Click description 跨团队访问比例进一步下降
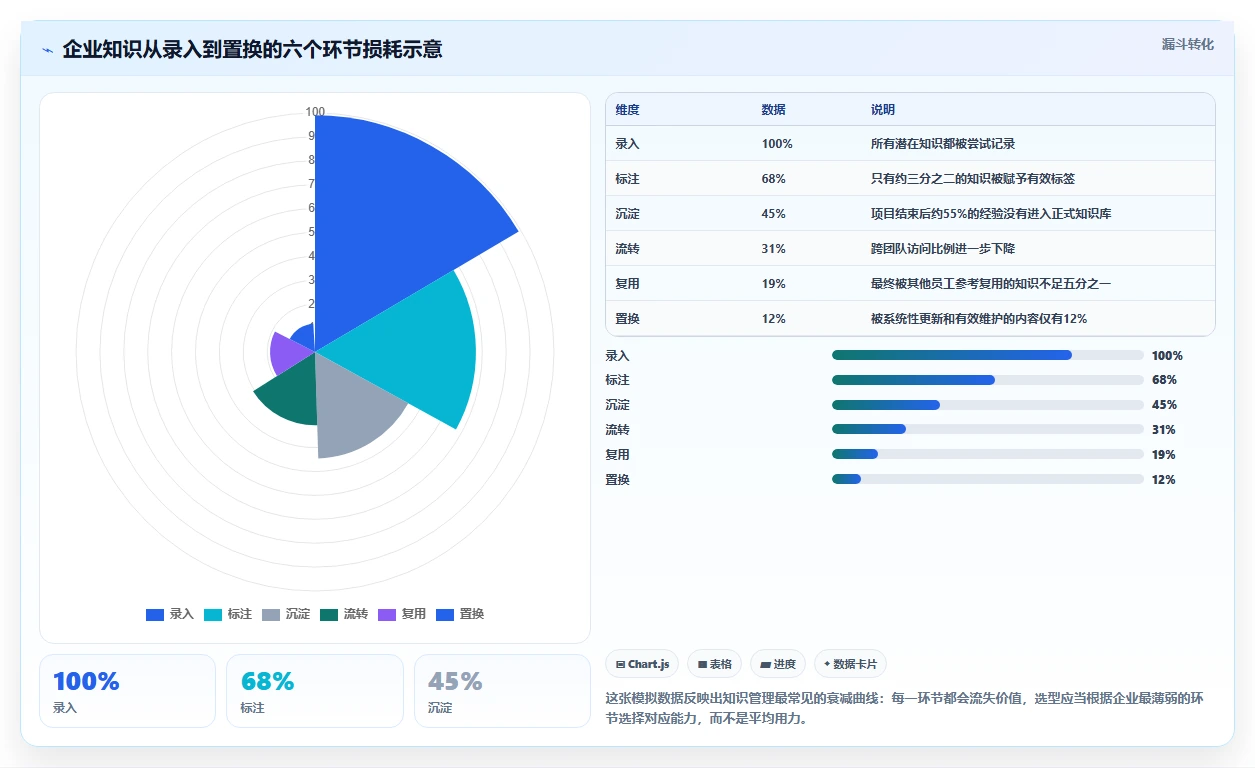Screen dimensions: 1255x768 943,249
